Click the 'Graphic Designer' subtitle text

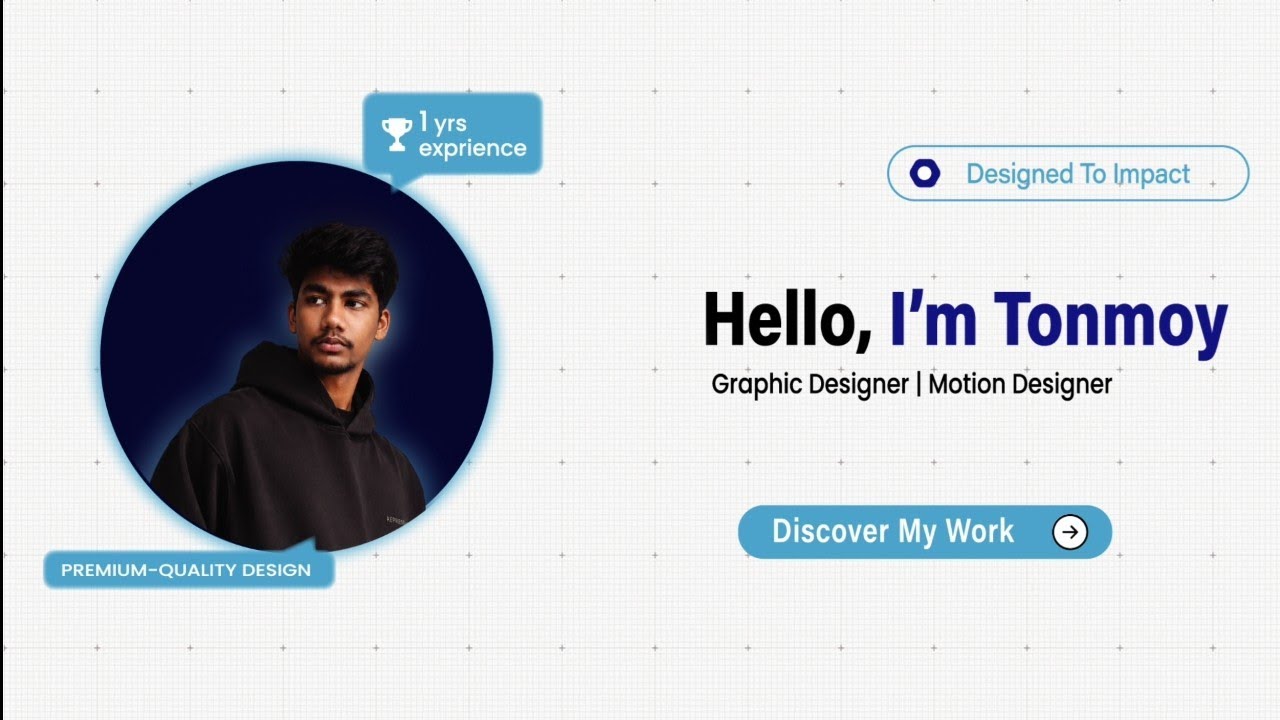(810, 384)
